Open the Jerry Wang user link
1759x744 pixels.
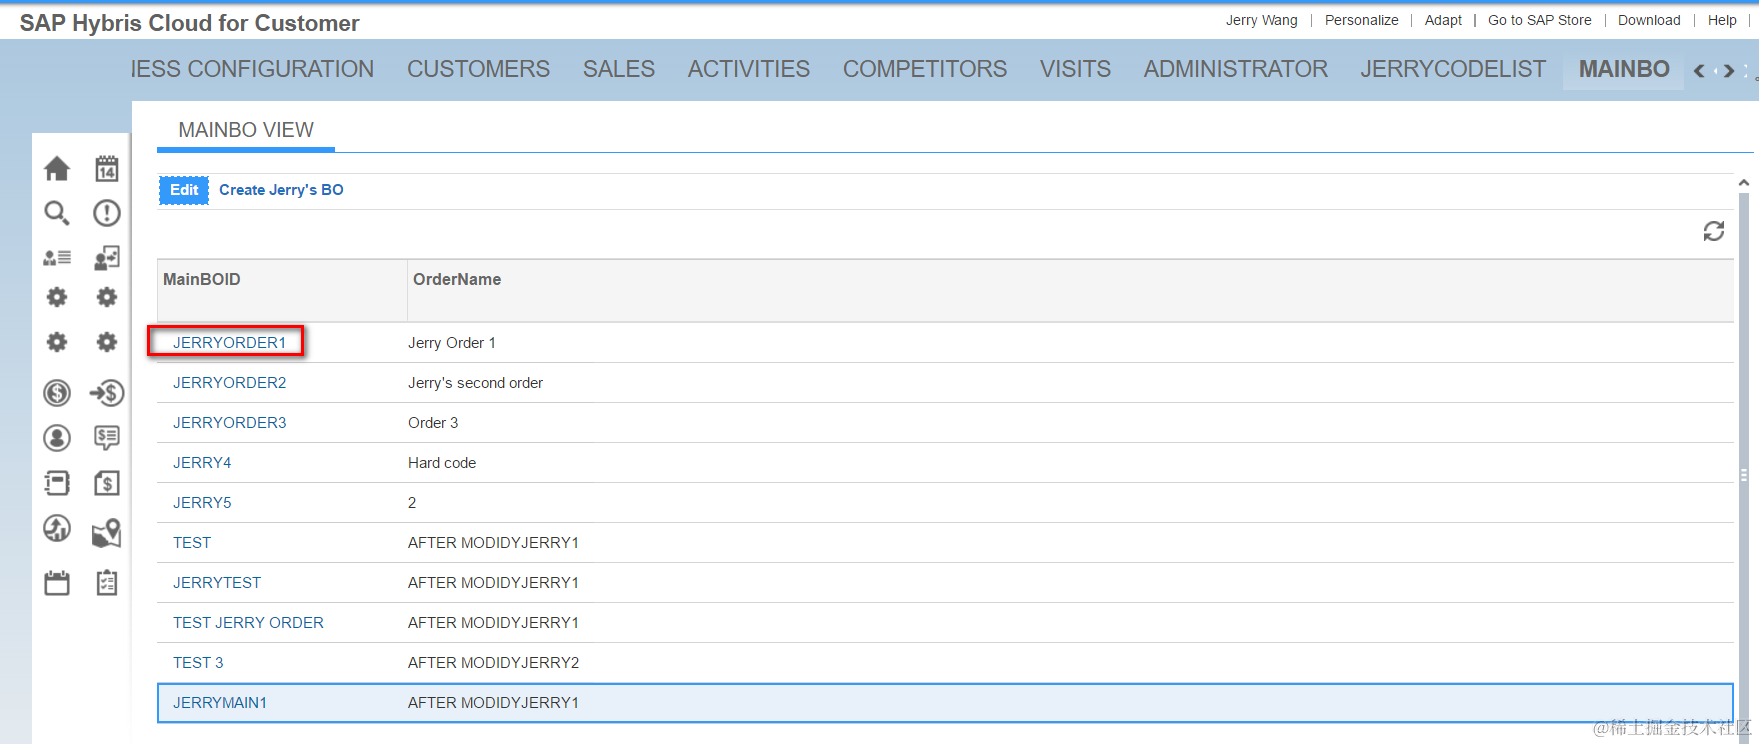[1262, 20]
